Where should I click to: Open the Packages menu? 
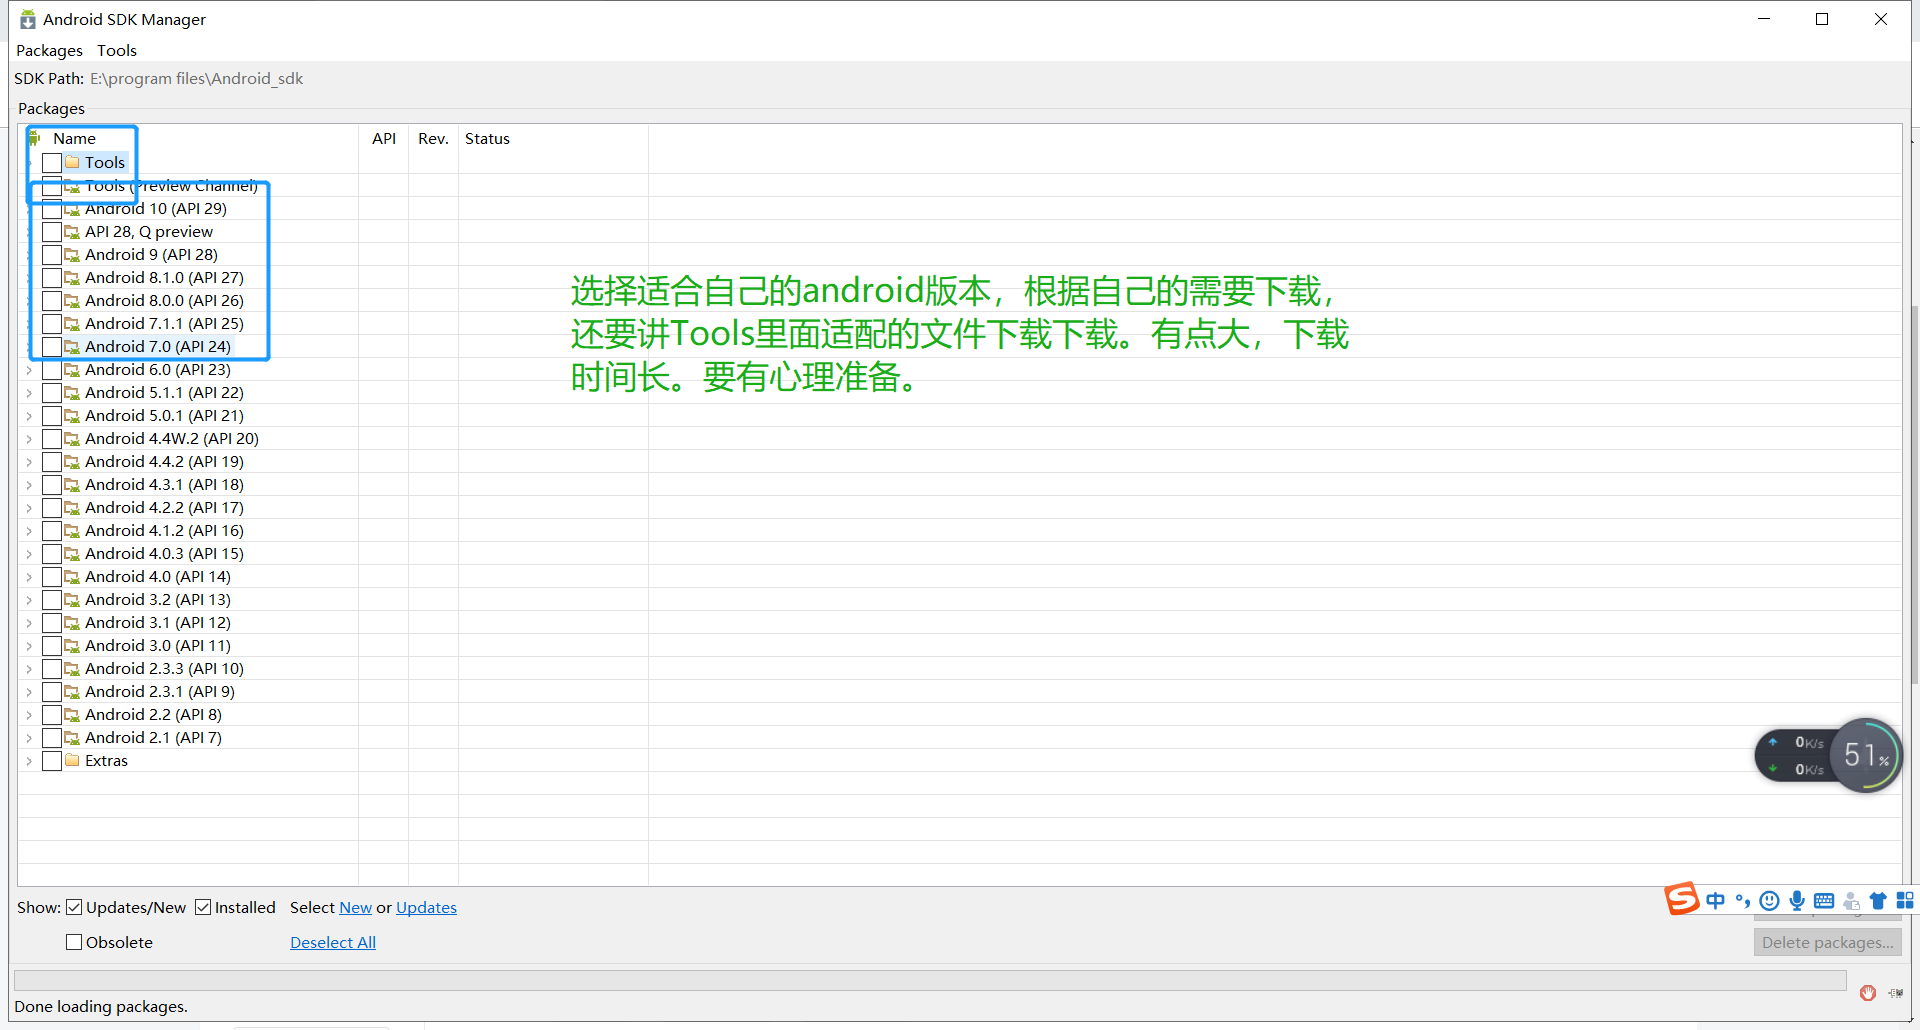(x=49, y=50)
